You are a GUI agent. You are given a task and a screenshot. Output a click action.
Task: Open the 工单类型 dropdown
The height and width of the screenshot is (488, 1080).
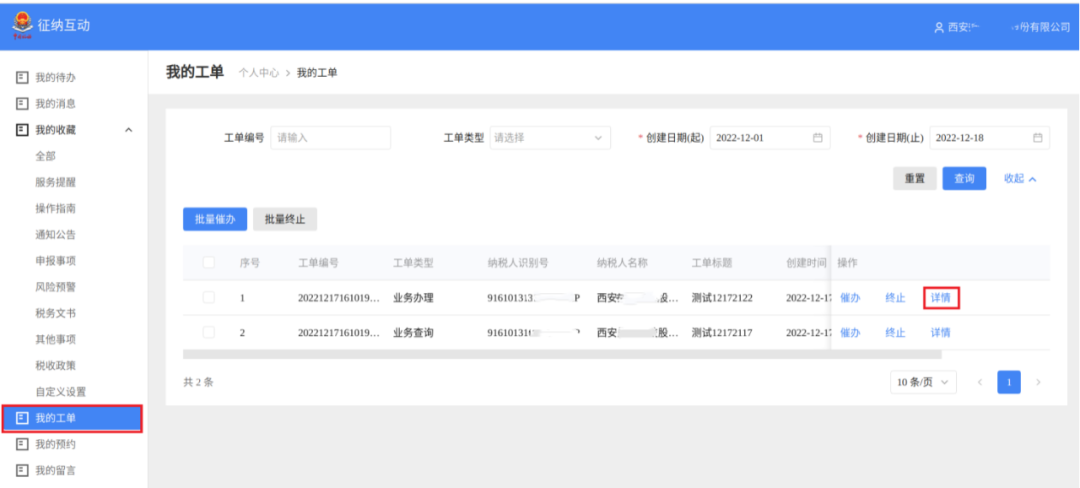point(549,138)
